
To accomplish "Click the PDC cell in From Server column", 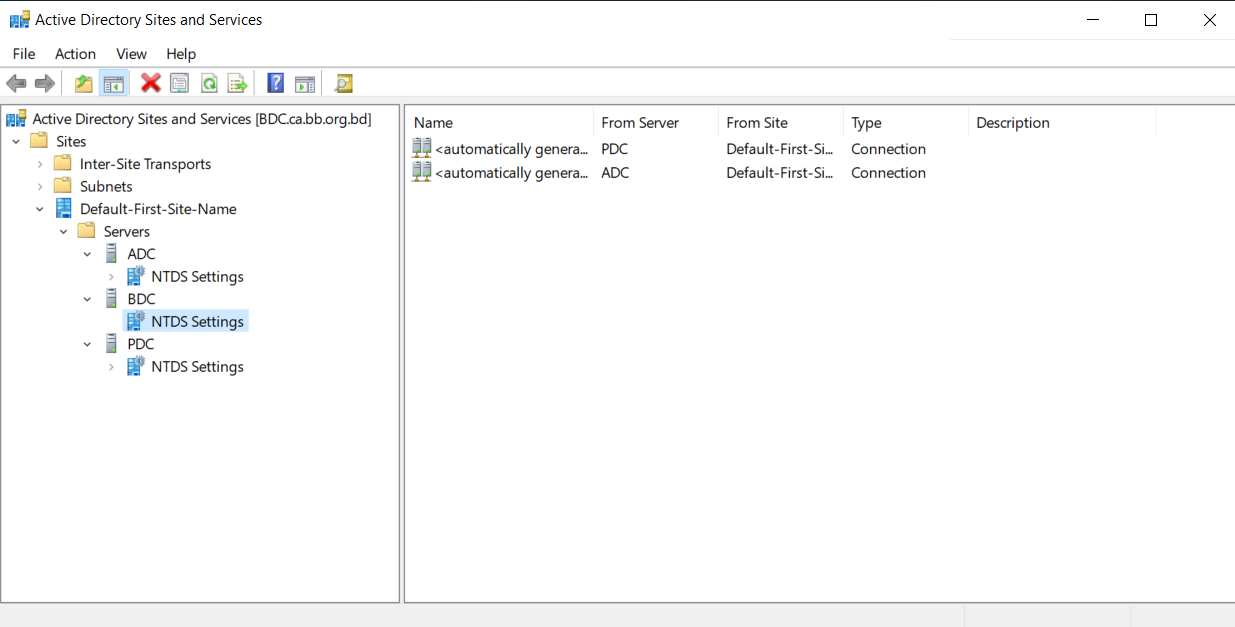I will pos(615,149).
